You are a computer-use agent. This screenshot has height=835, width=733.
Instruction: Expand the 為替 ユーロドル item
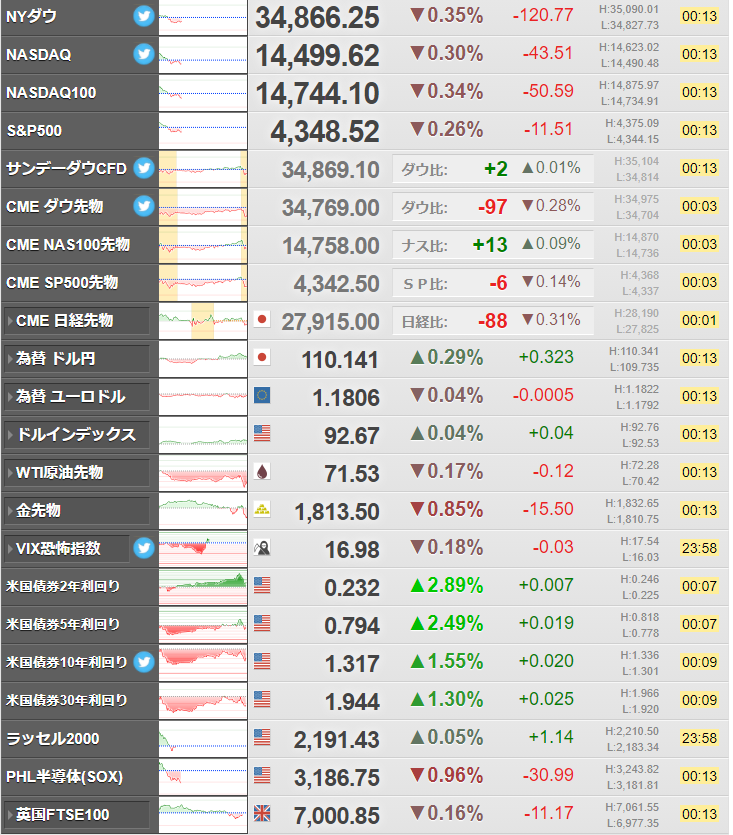click(77, 397)
